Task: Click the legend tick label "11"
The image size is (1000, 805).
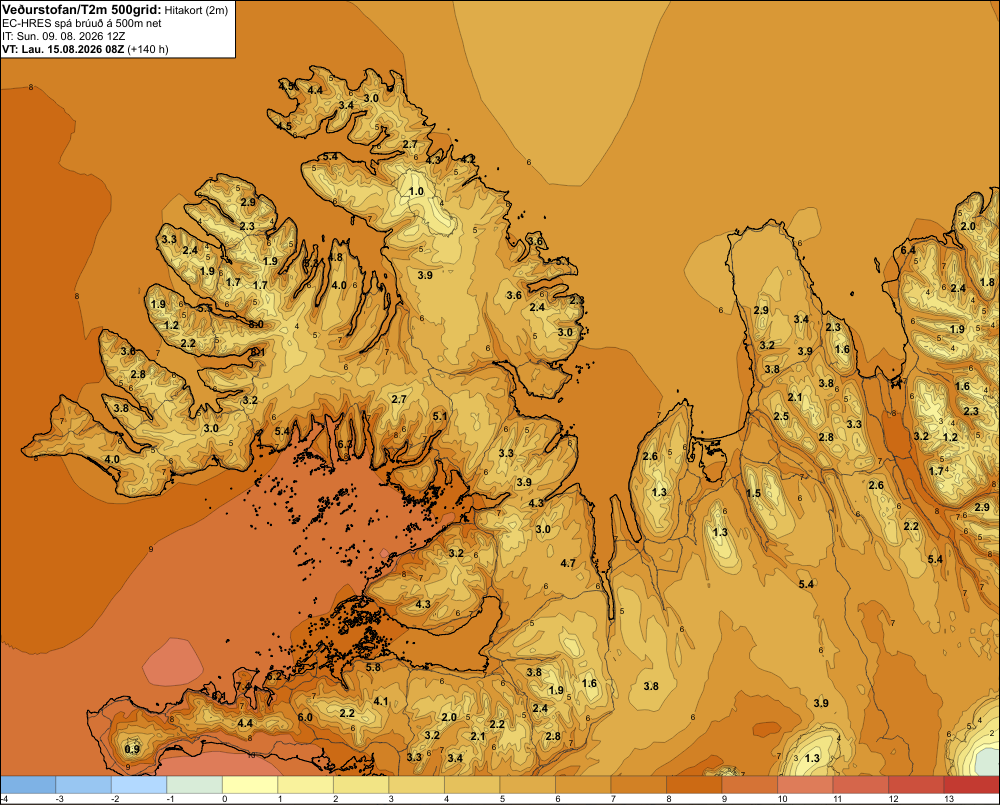Action: [838, 799]
